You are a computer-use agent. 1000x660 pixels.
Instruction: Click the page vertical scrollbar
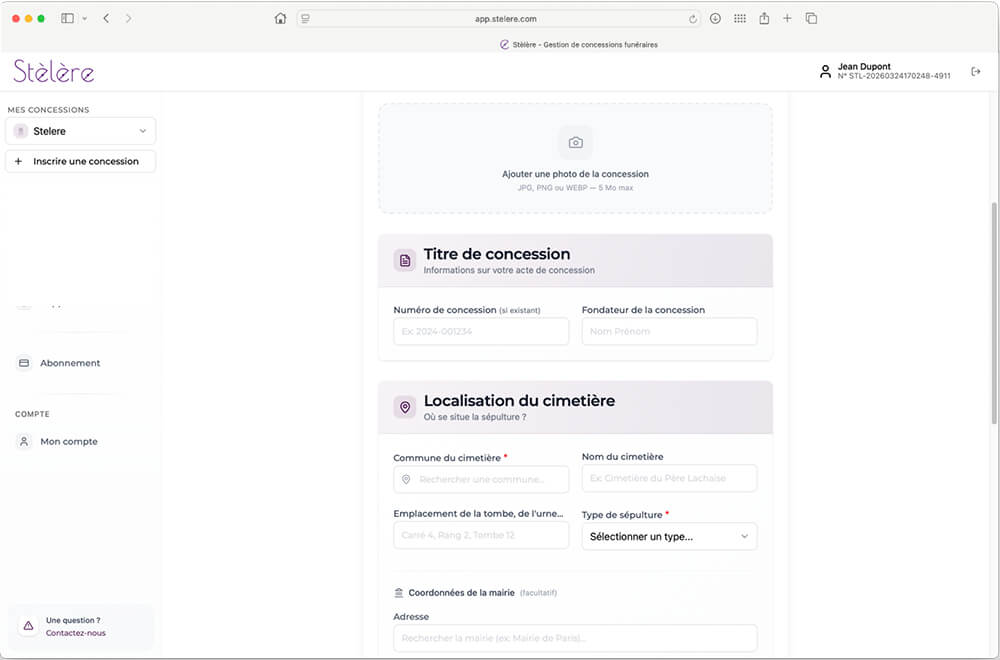point(994,312)
